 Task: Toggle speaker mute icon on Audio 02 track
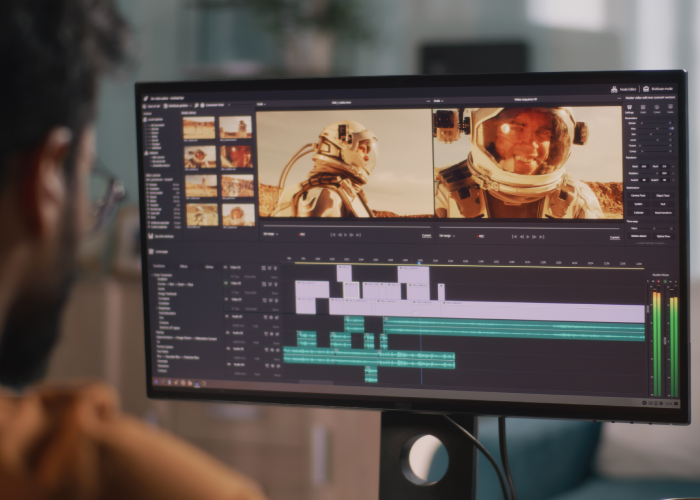coord(277,334)
